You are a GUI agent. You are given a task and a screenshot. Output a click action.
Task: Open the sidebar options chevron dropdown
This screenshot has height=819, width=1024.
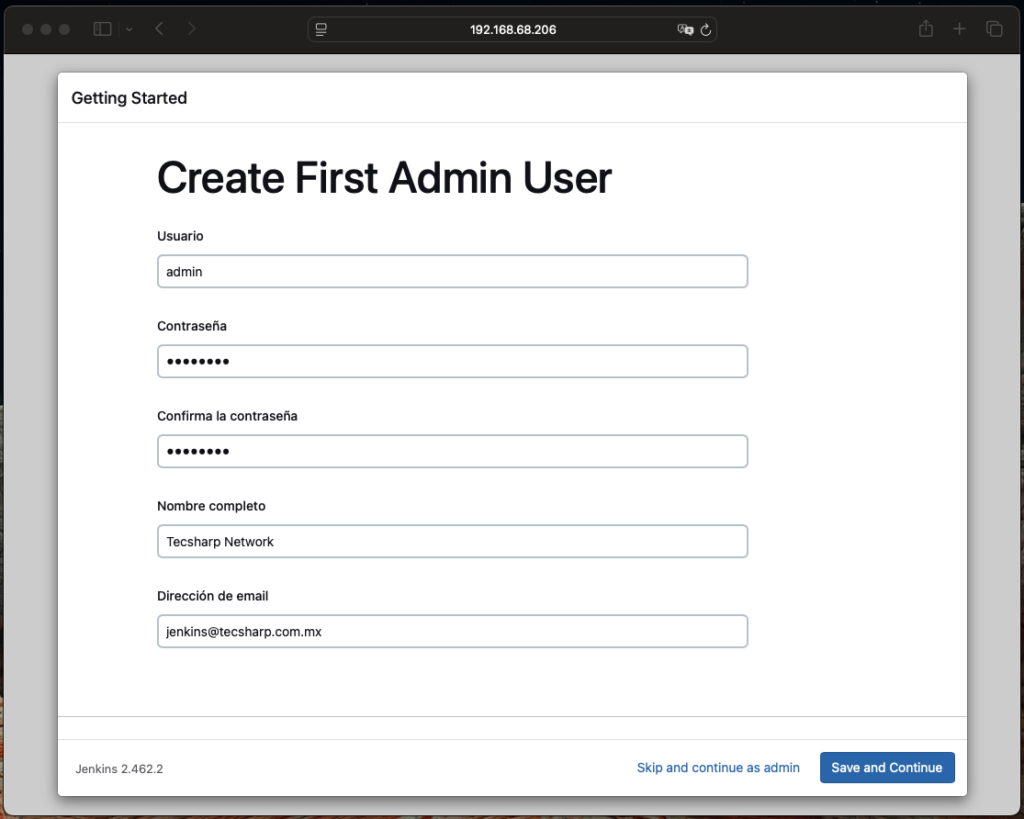129,29
